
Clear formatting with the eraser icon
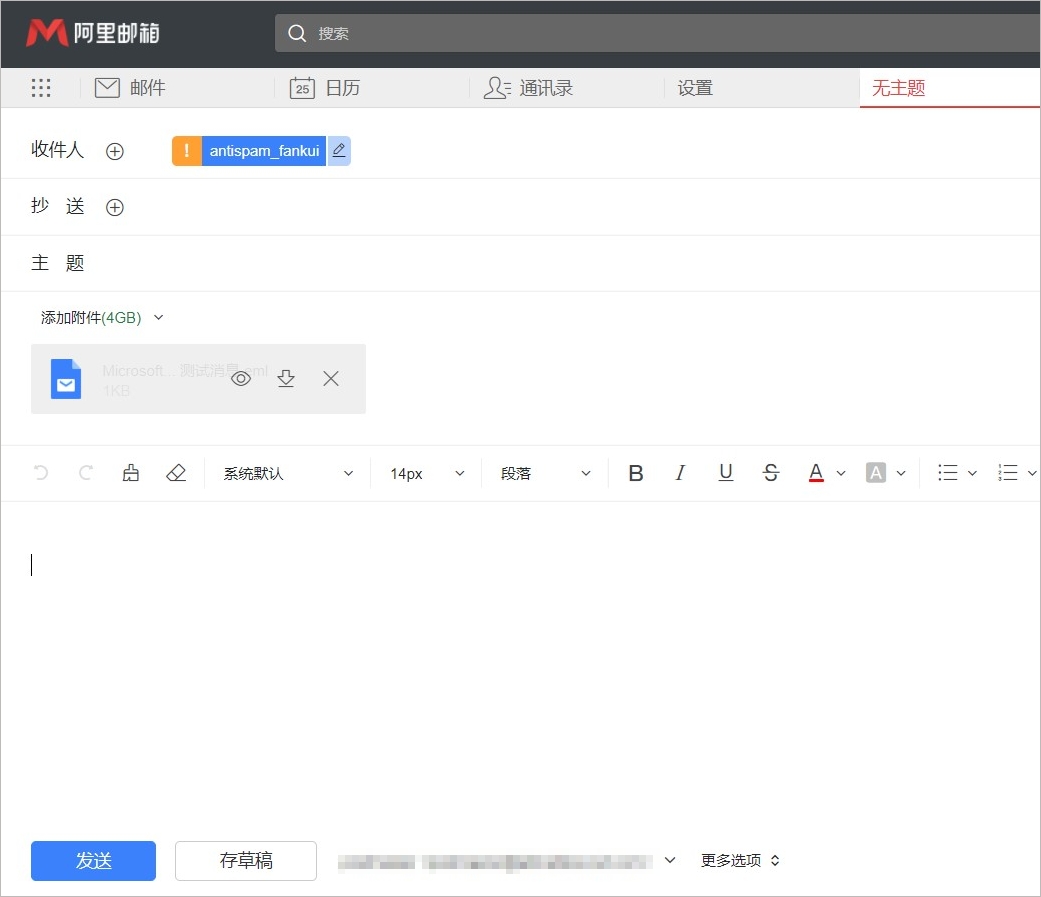click(x=176, y=472)
